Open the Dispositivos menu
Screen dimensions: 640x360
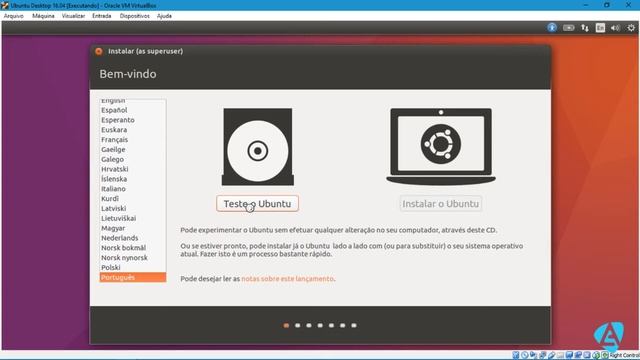(135, 16)
